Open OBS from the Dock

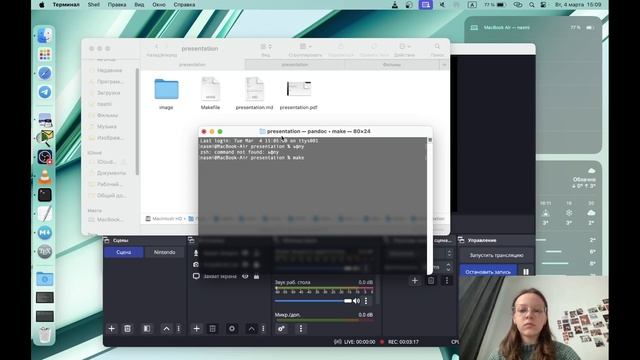pos(45,157)
